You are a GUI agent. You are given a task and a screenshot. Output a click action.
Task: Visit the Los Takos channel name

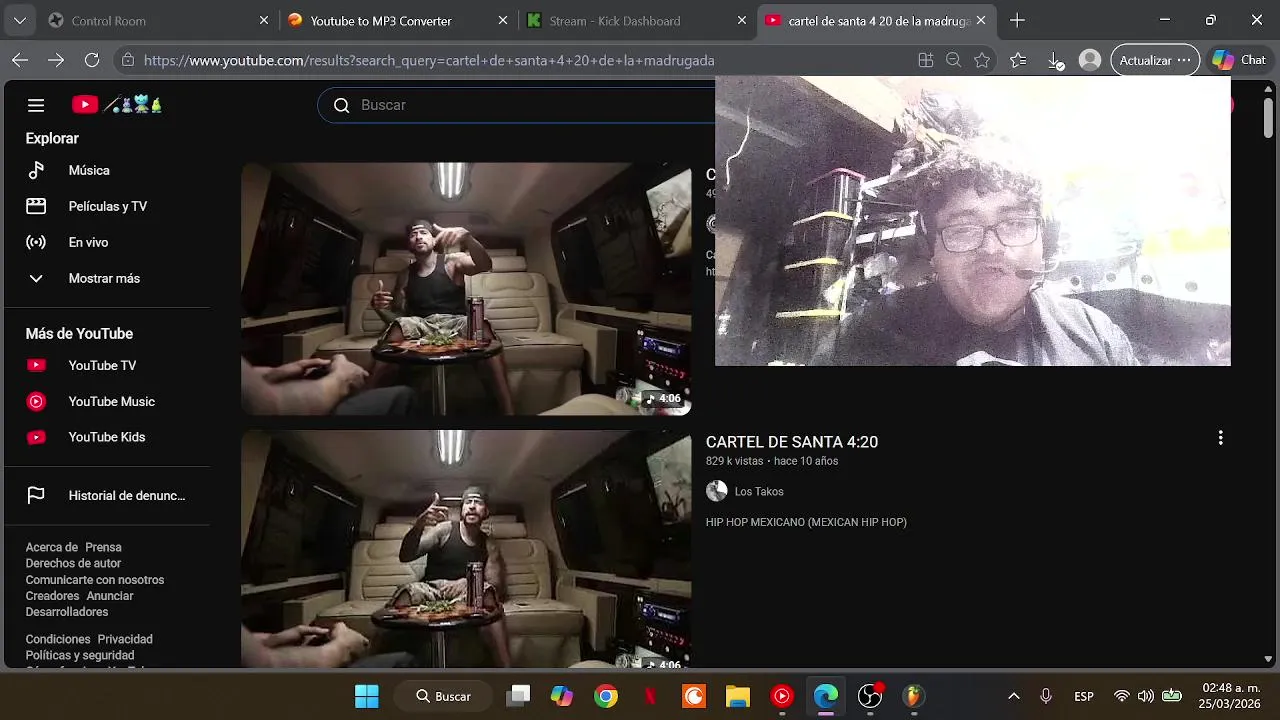[x=759, y=492]
